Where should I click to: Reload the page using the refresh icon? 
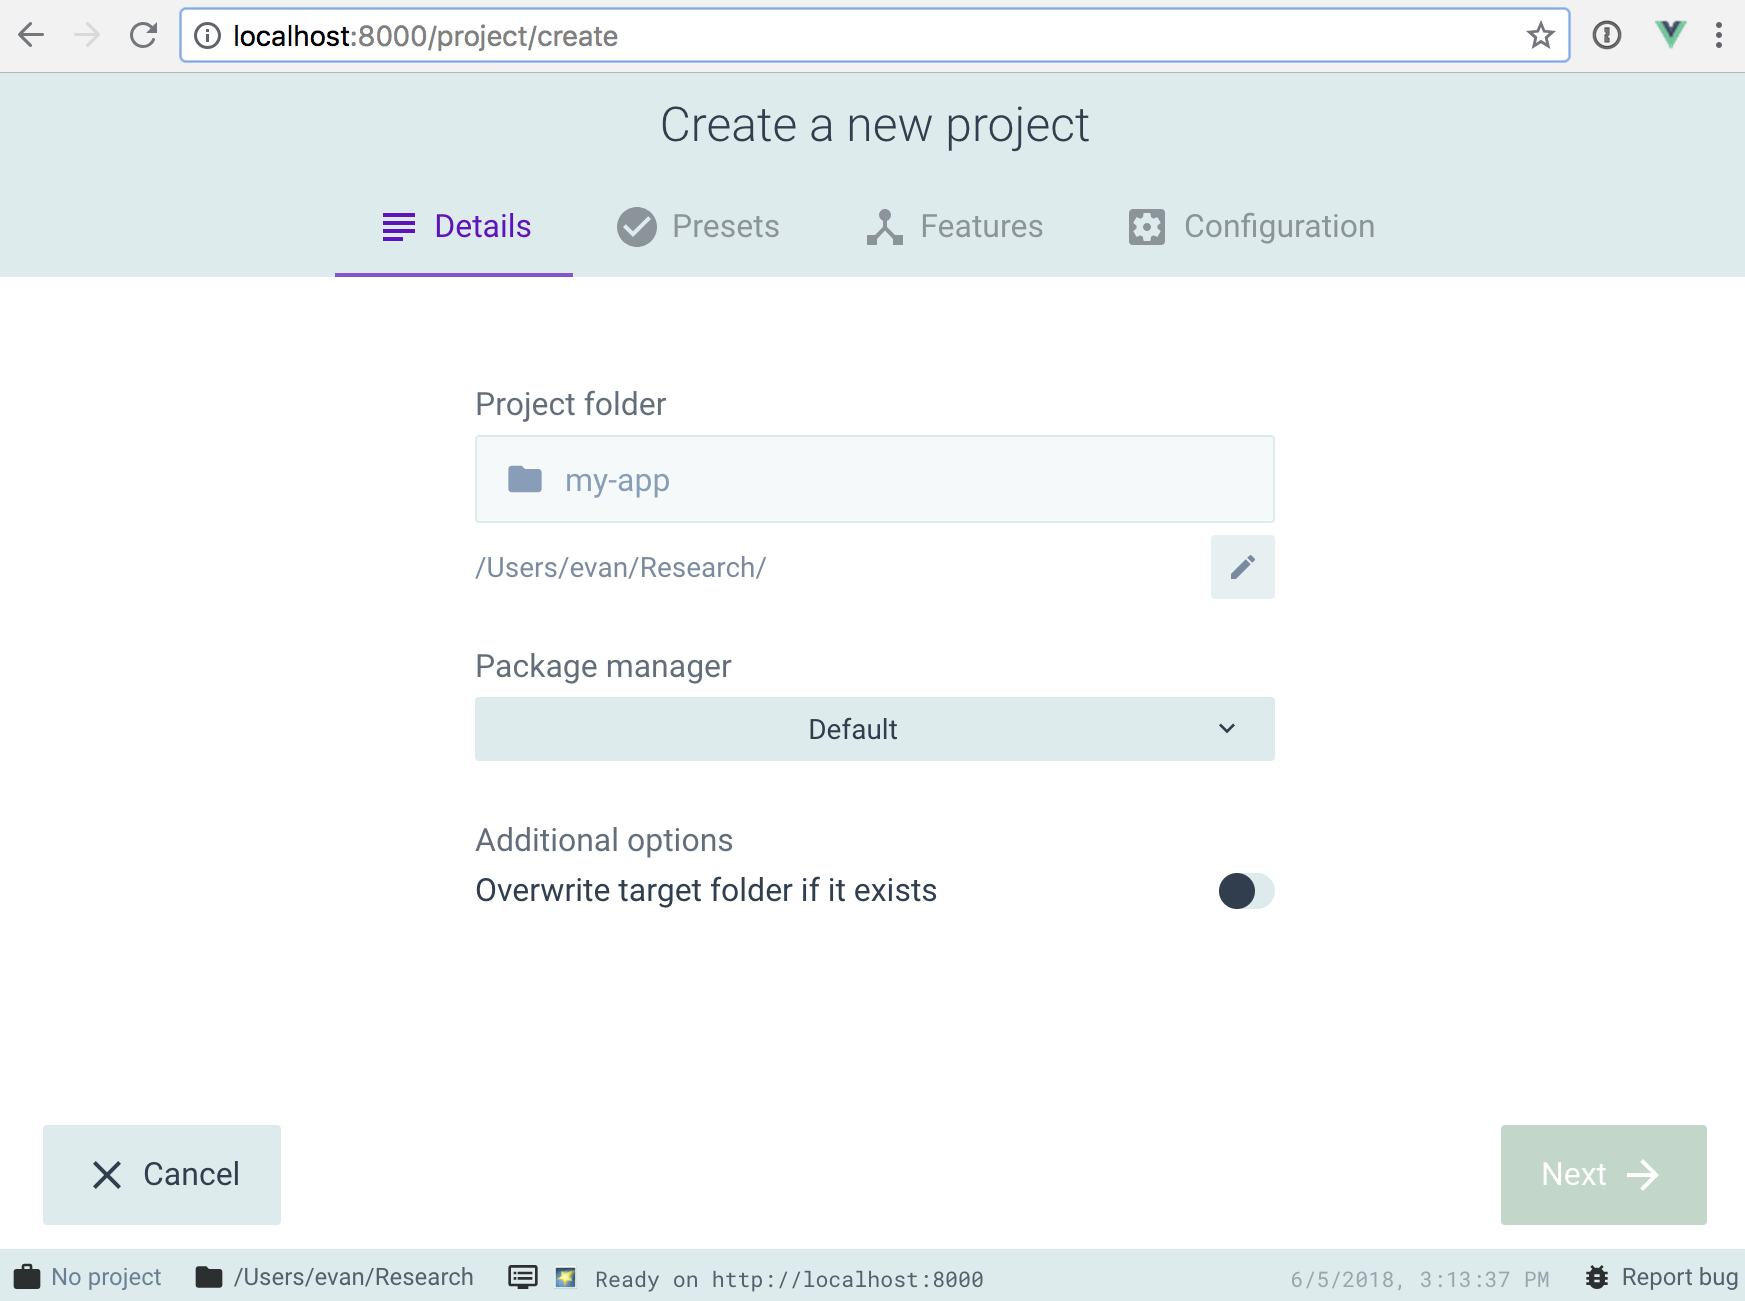(x=143, y=36)
